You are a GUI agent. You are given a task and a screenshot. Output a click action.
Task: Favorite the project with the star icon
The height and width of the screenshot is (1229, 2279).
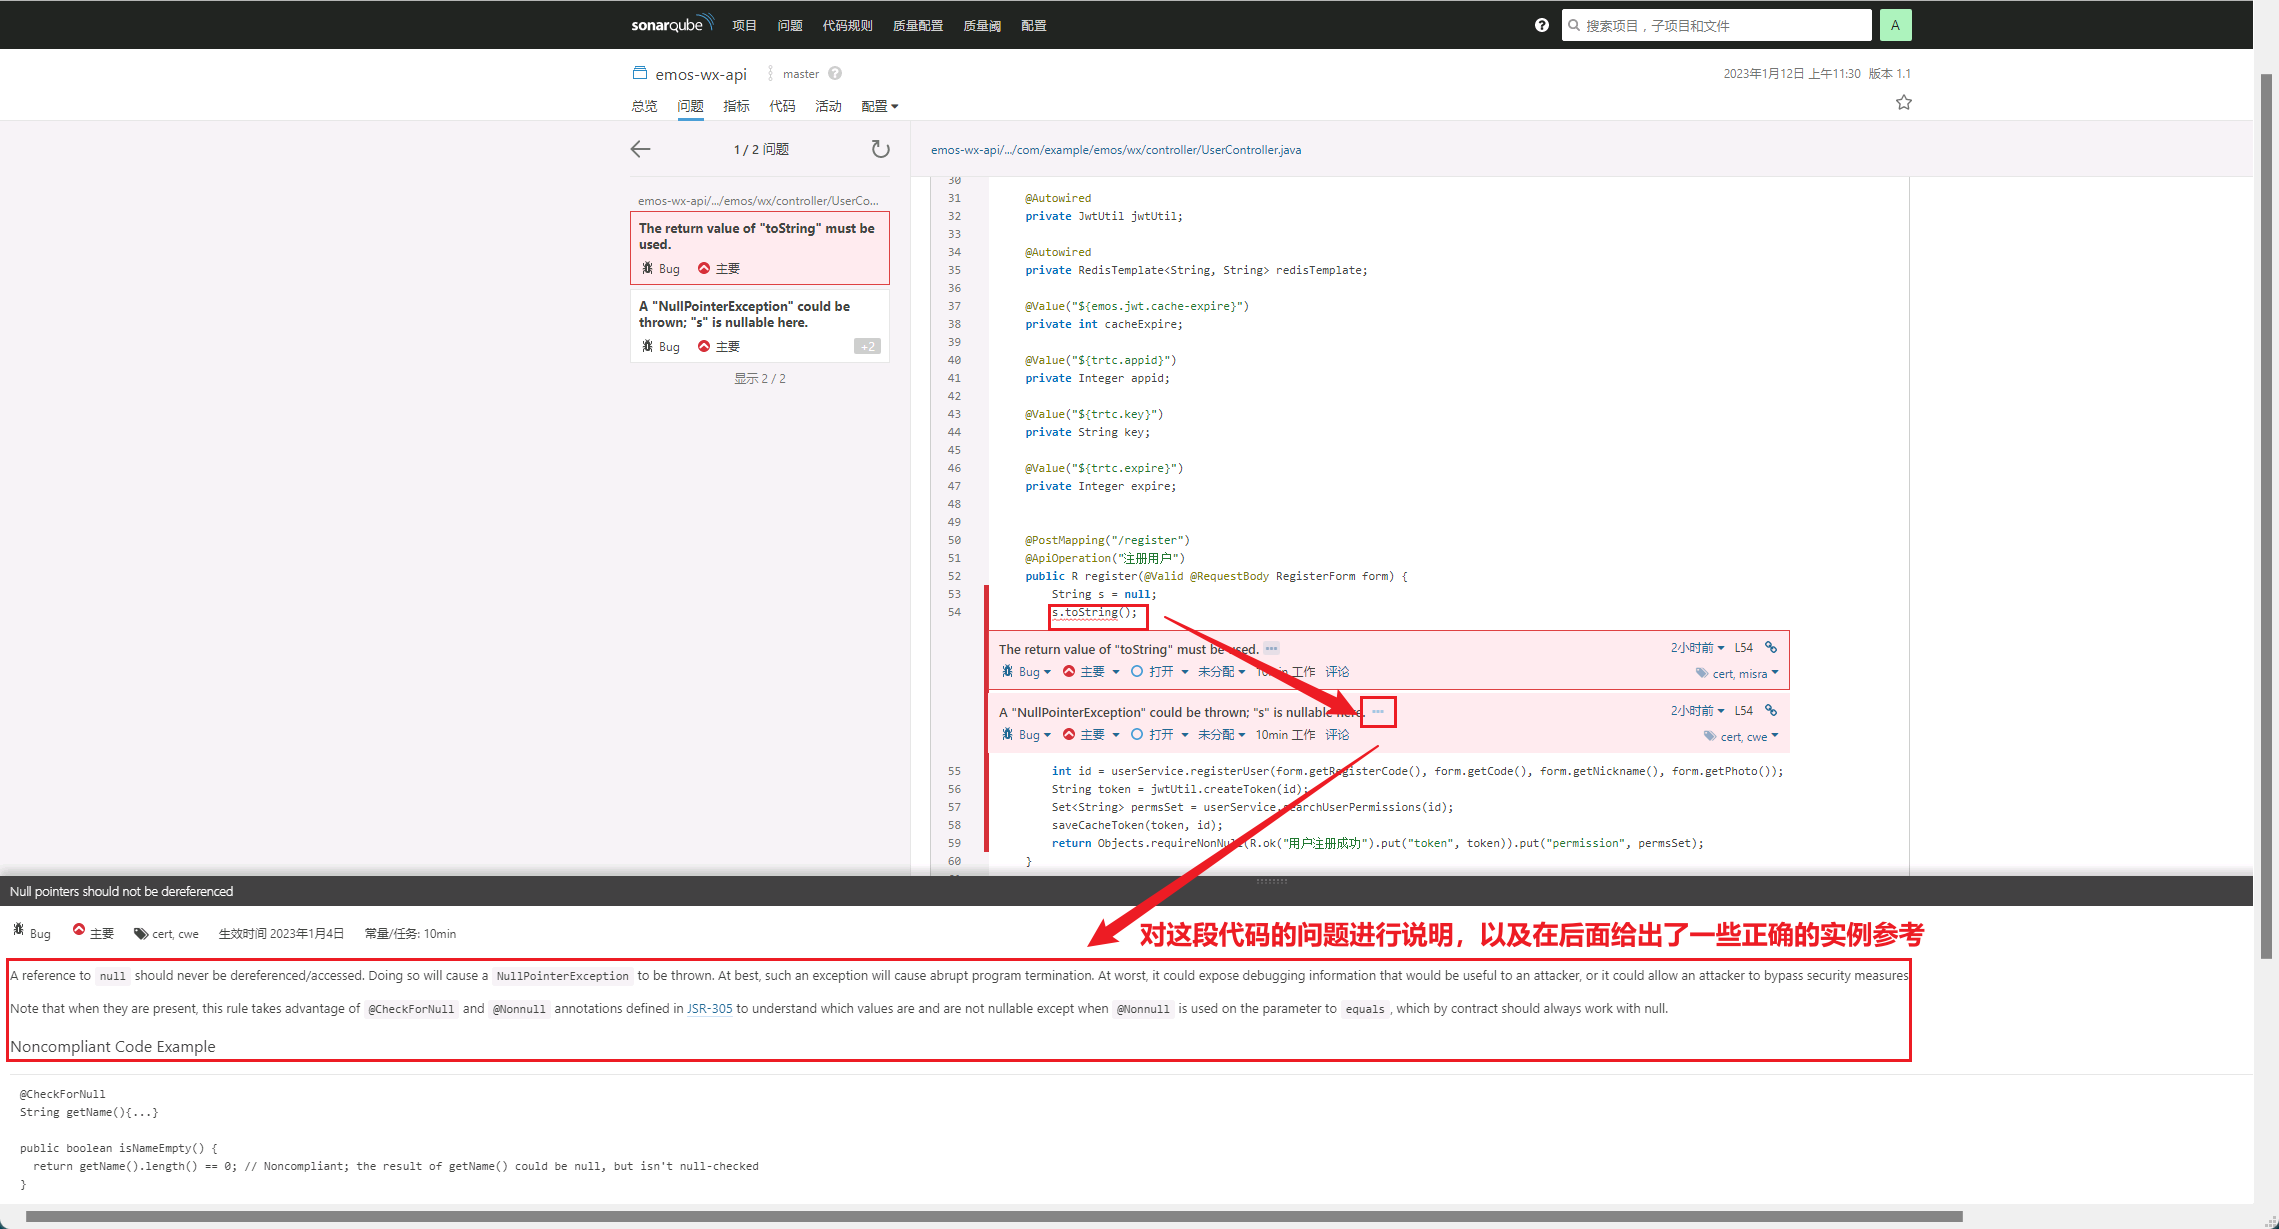tap(1903, 102)
